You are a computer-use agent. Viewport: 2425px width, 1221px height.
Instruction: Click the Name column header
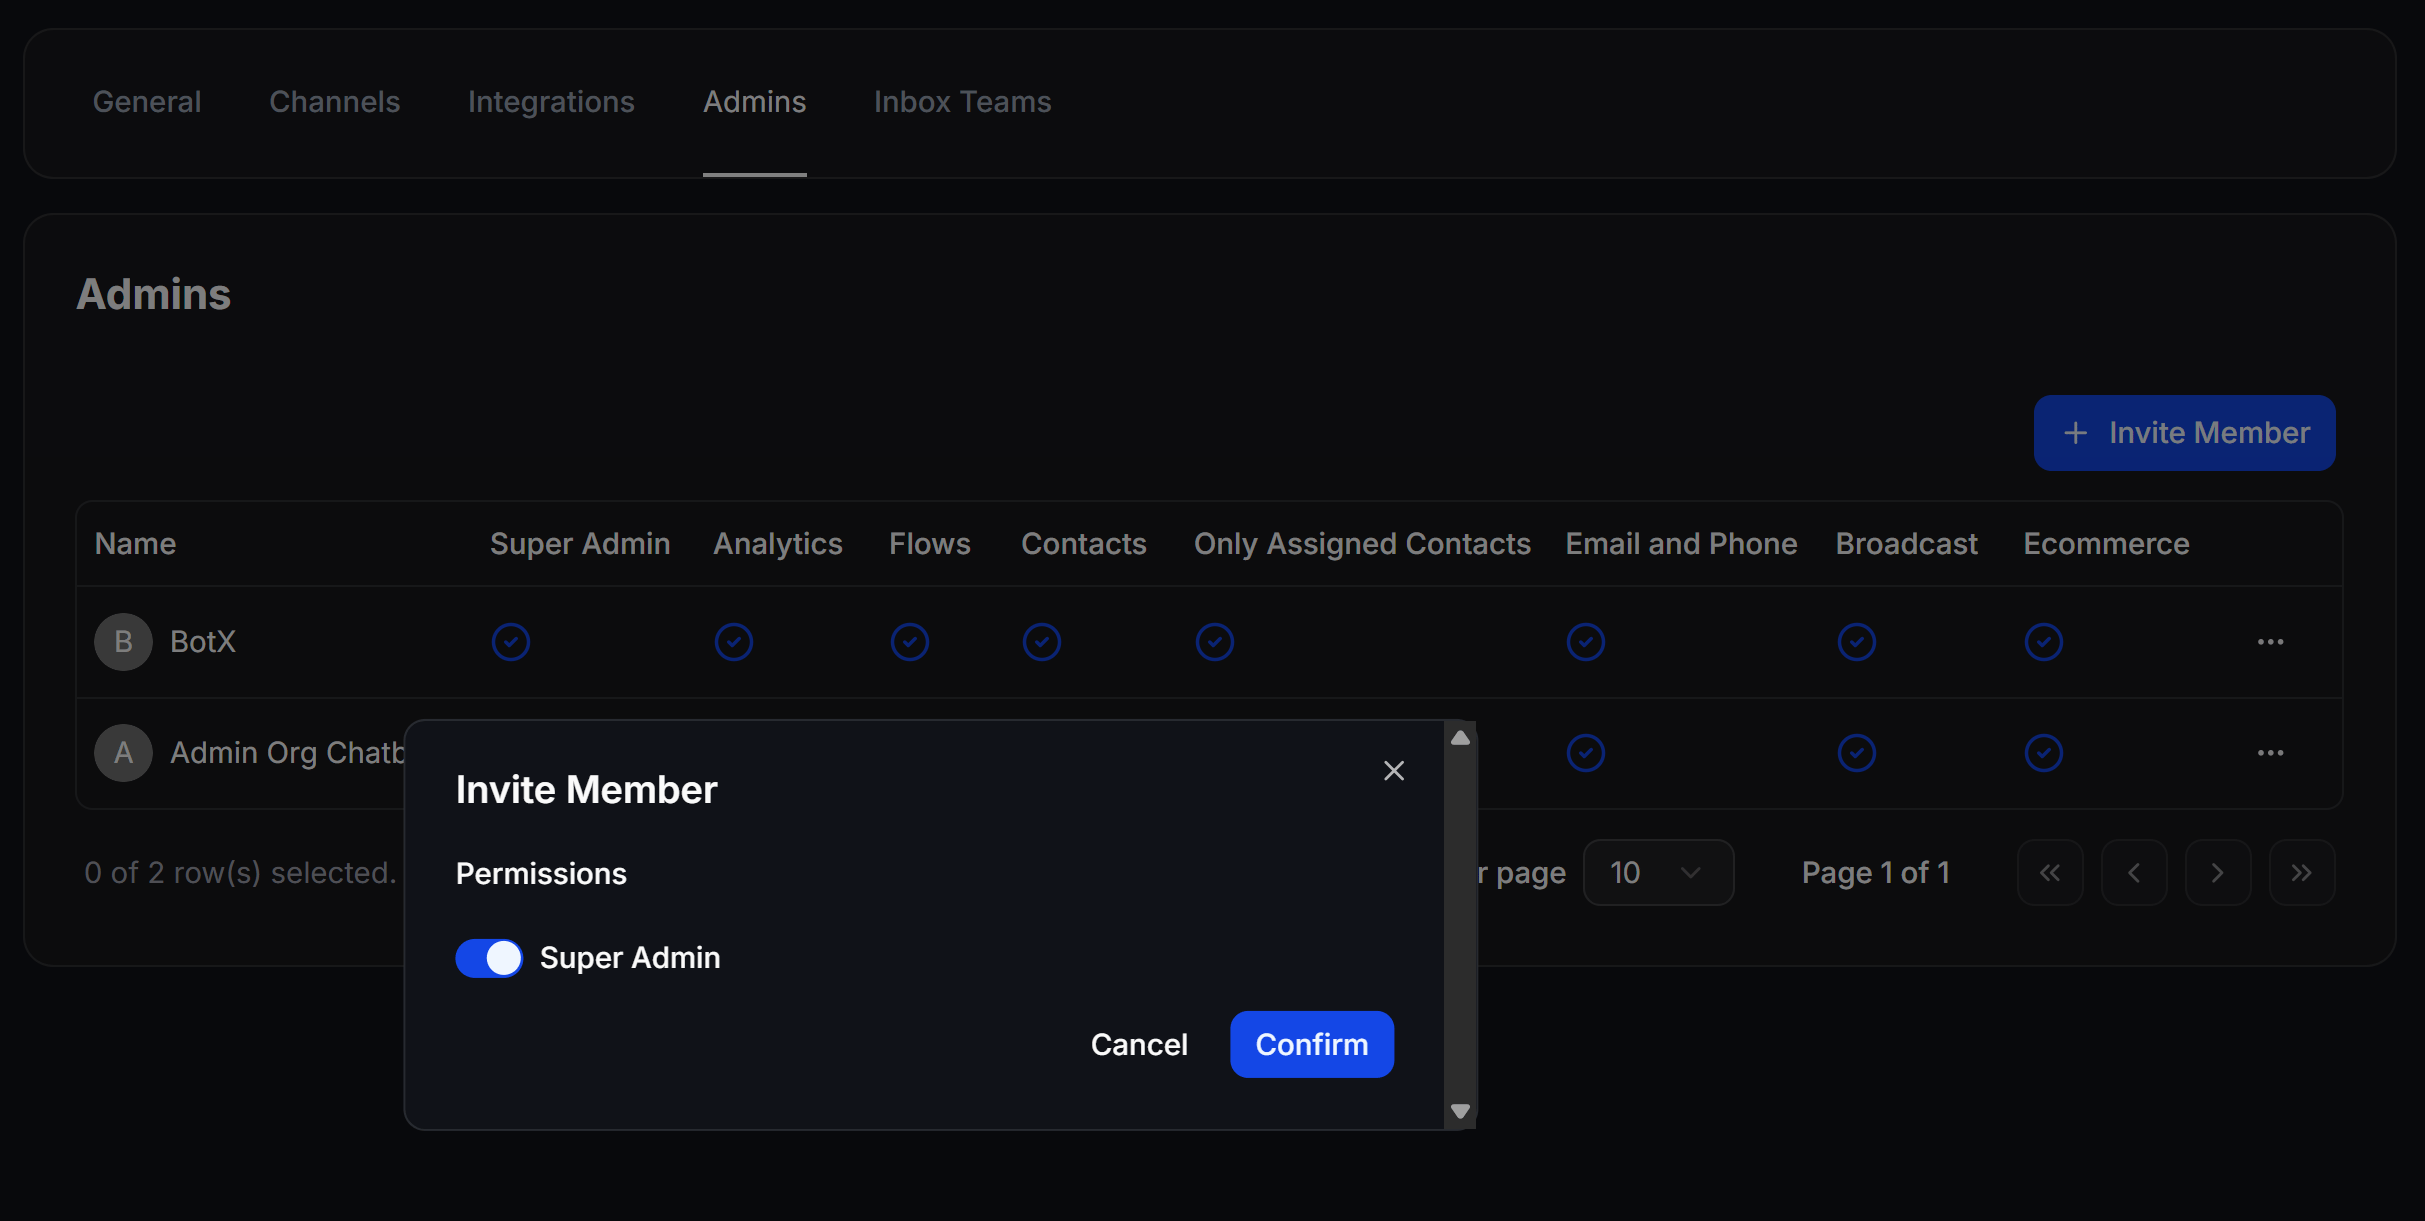pyautogui.click(x=135, y=544)
